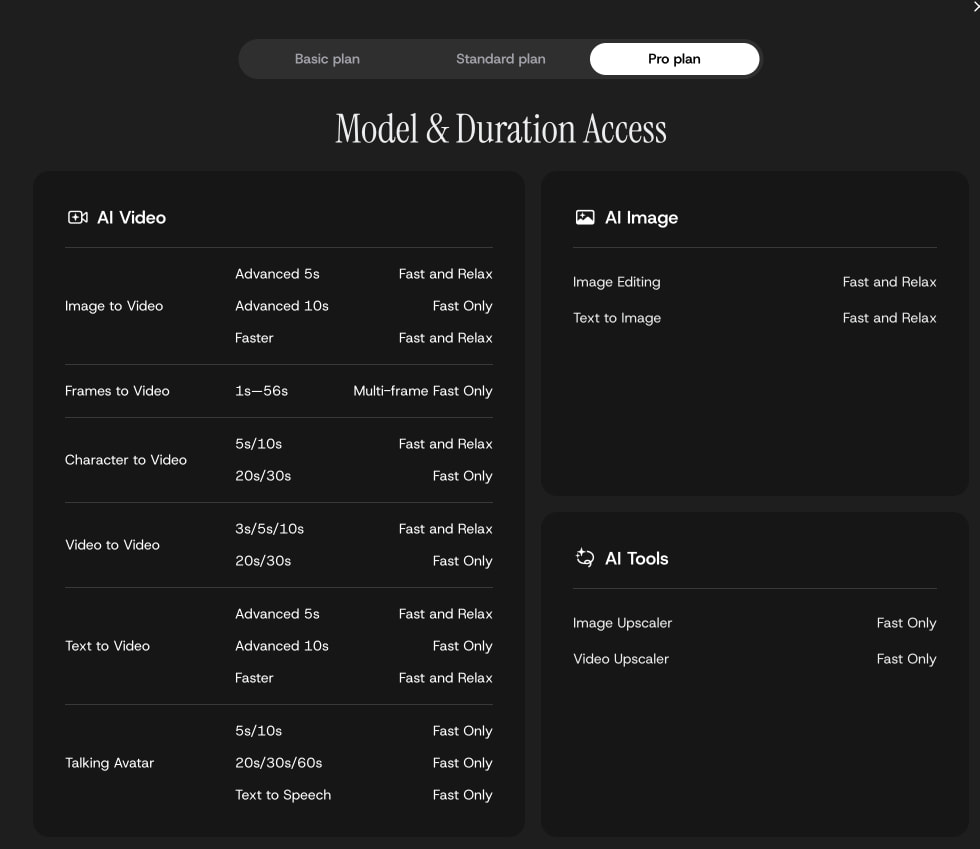This screenshot has width=980, height=849.
Task: Click the Talking Avatar label
Action: [x=109, y=763]
